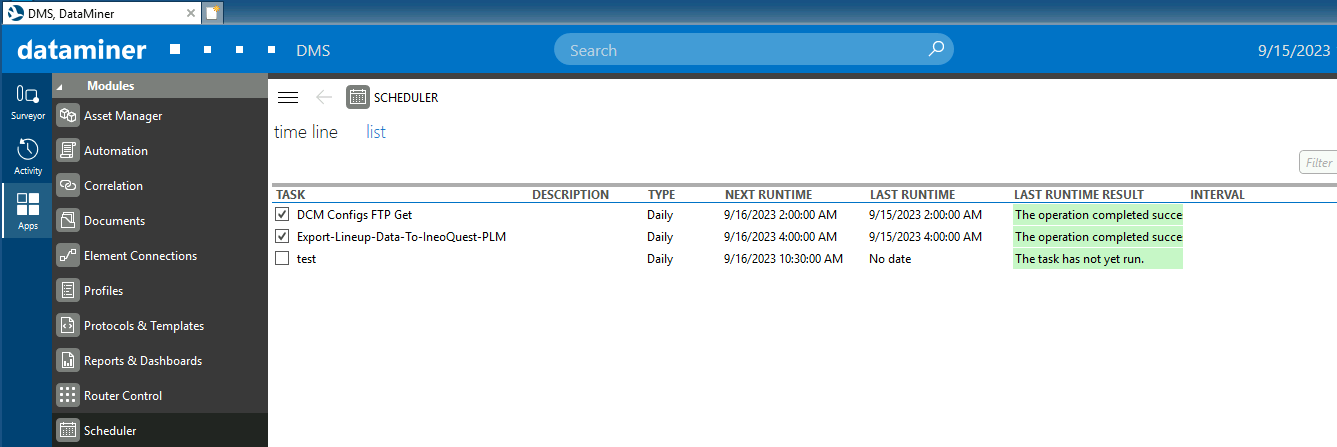This screenshot has height=447, width=1337.
Task: Go back with the left arrow icon
Action: click(x=323, y=97)
